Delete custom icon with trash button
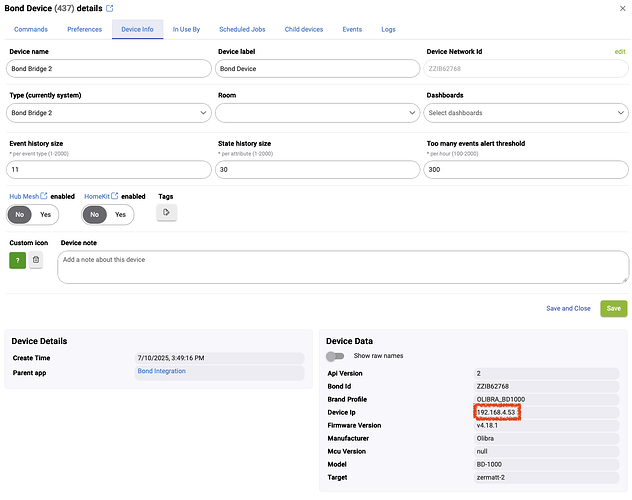The height and width of the screenshot is (500, 632). click(x=36, y=260)
